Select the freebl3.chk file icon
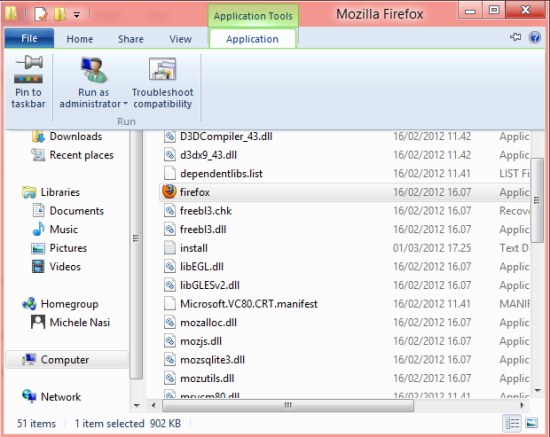 pos(170,210)
